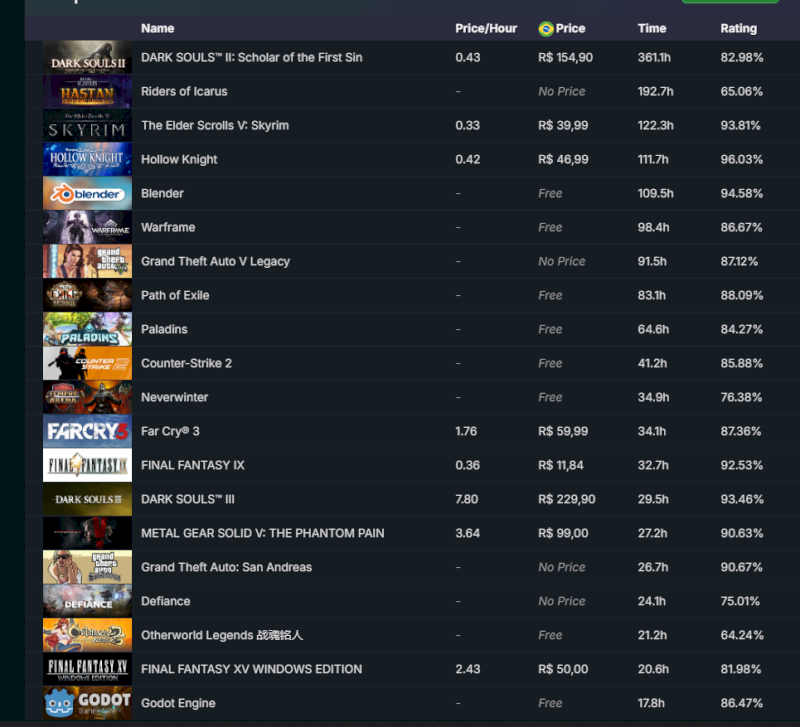The height and width of the screenshot is (727, 800).
Task: Select the Paladins cover thumbnail
Action: coord(87,330)
